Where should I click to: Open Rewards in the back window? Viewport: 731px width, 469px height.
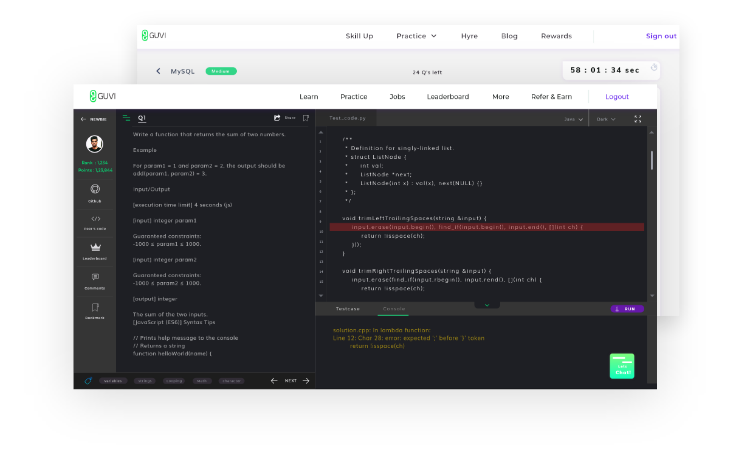tap(556, 36)
